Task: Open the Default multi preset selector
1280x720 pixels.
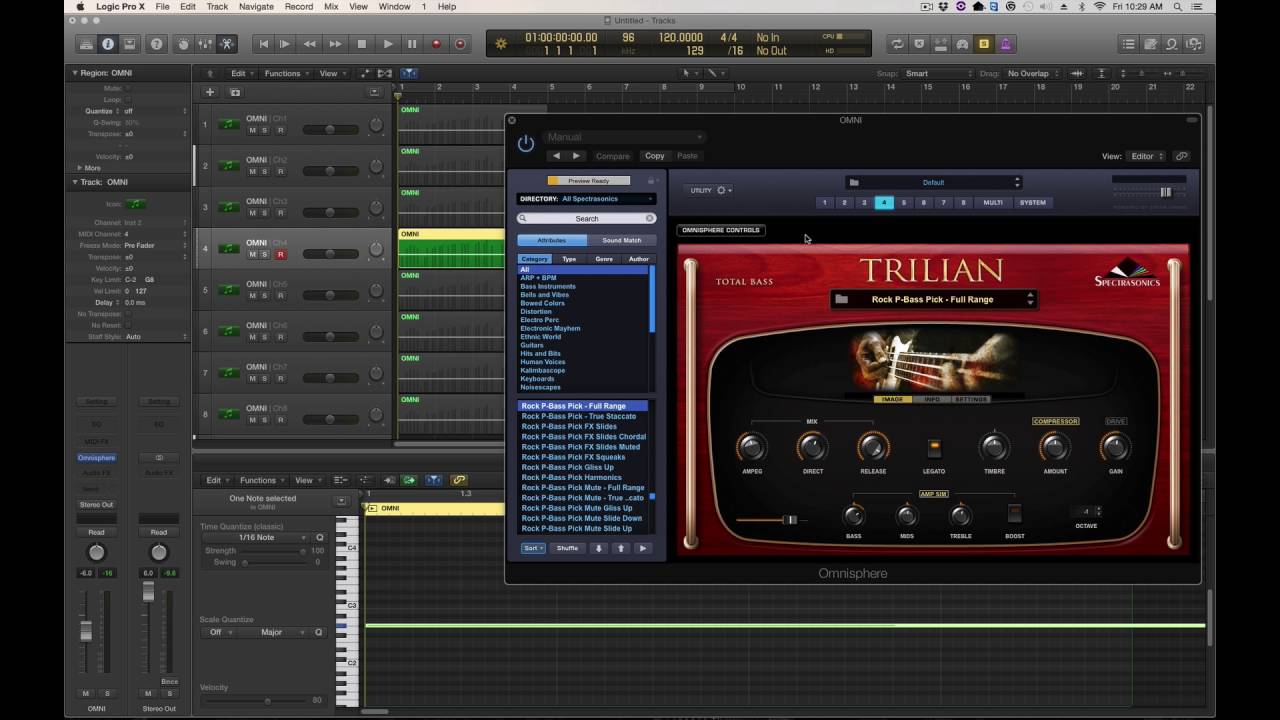Action: (933, 182)
